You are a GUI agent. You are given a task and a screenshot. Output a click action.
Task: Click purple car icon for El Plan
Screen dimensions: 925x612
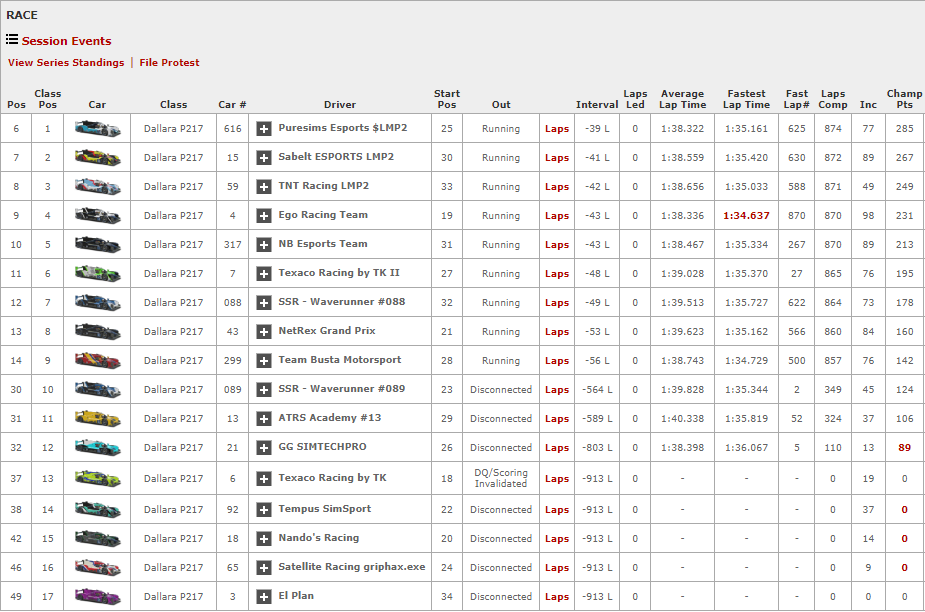click(97, 596)
